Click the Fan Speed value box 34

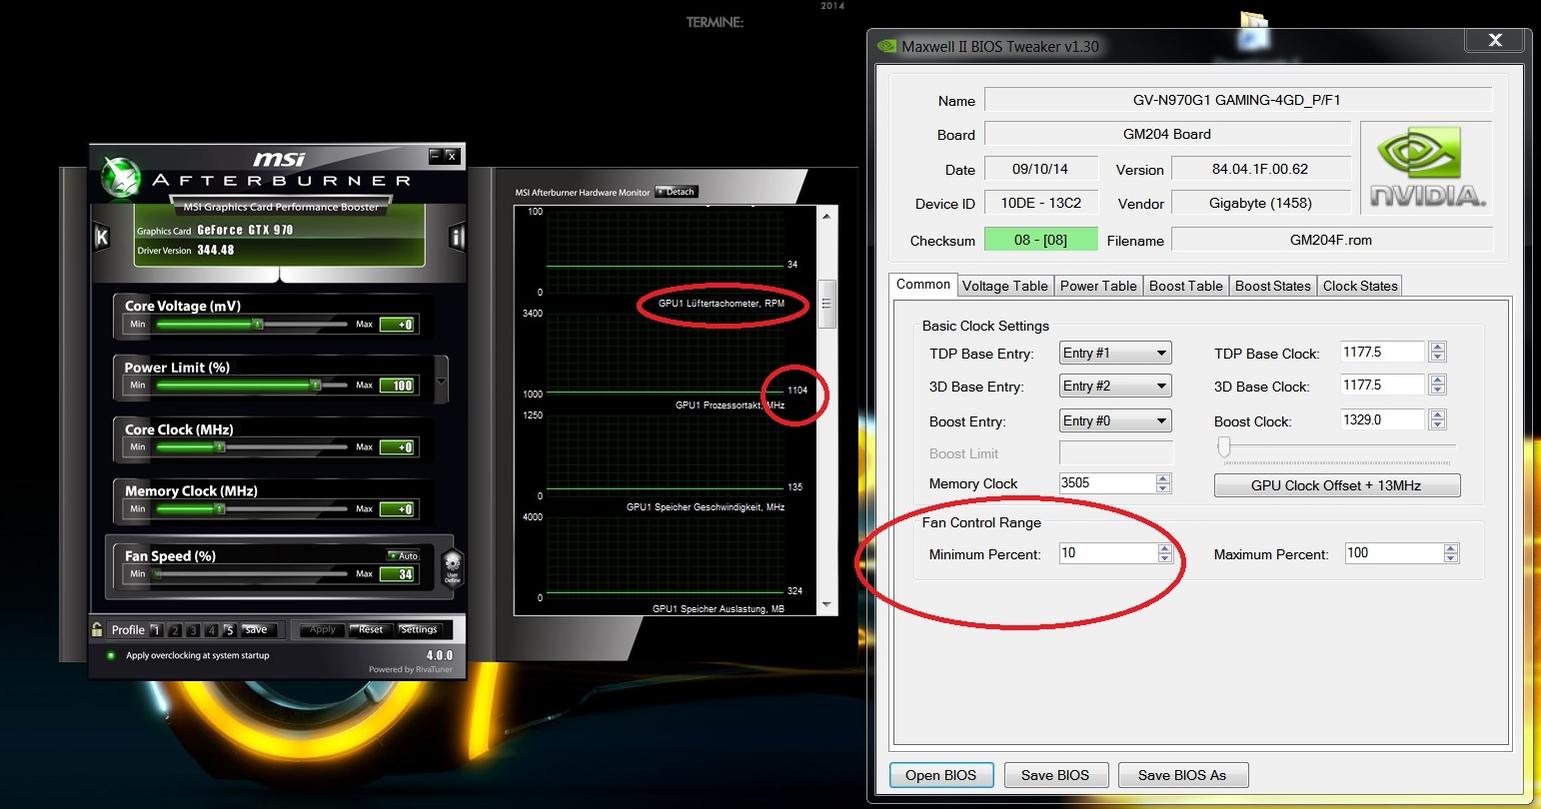(x=397, y=574)
